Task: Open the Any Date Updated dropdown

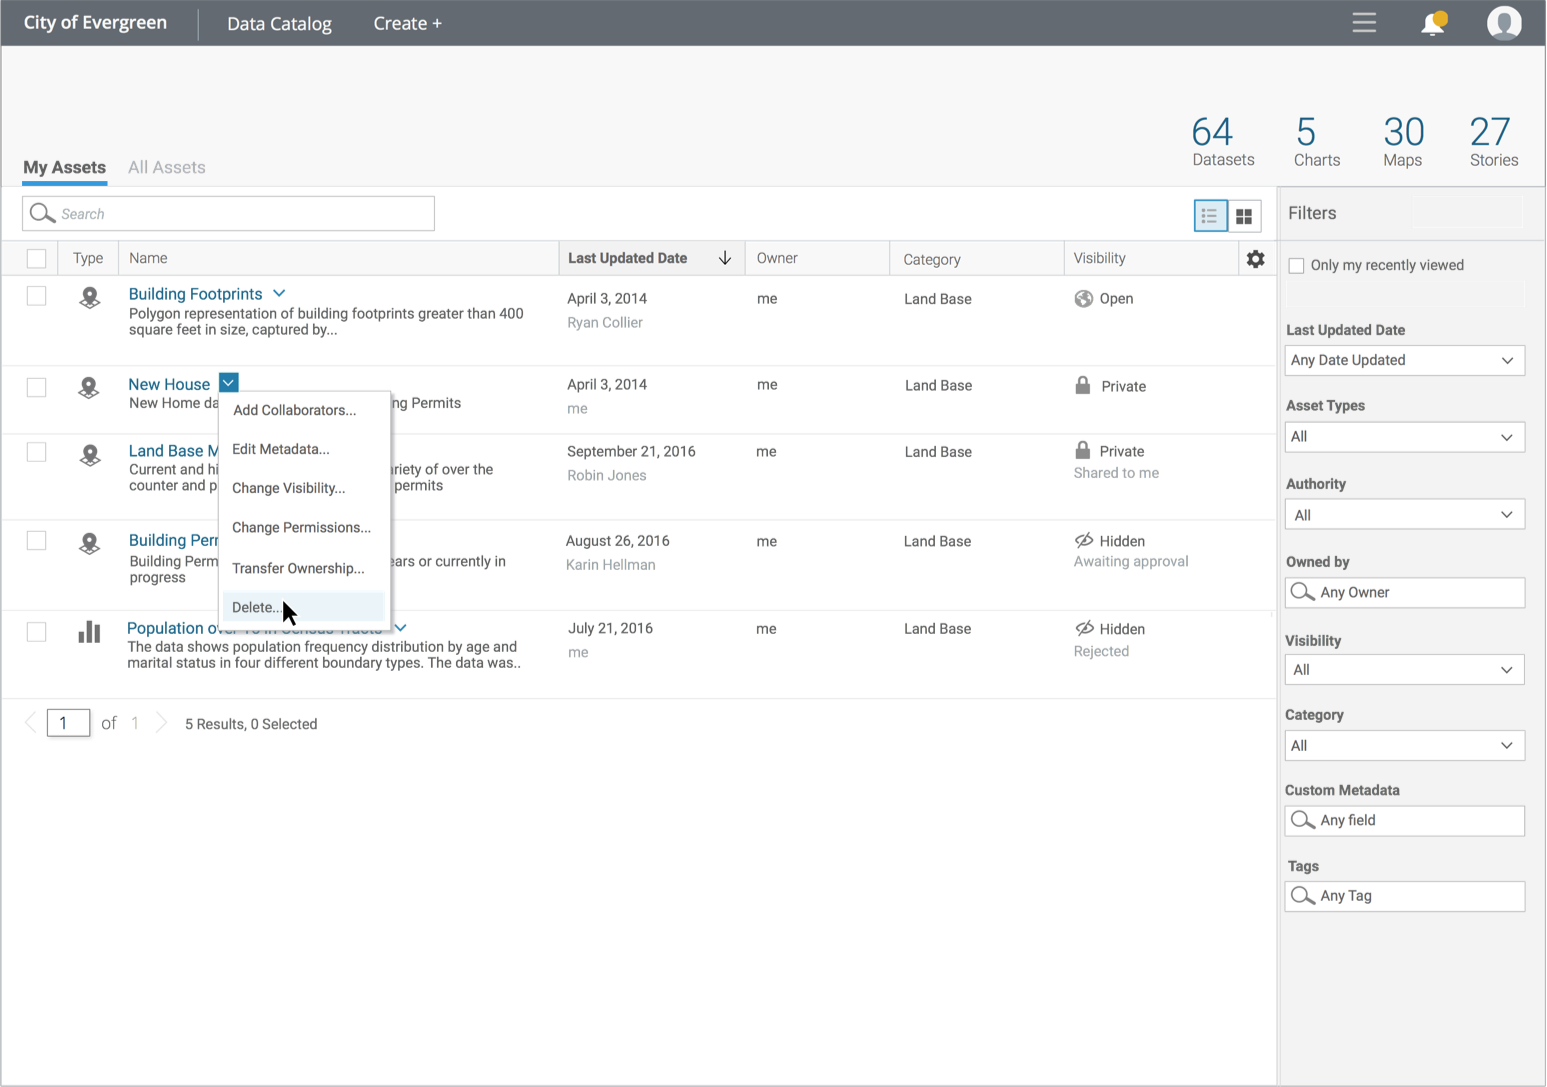Action: (1404, 360)
